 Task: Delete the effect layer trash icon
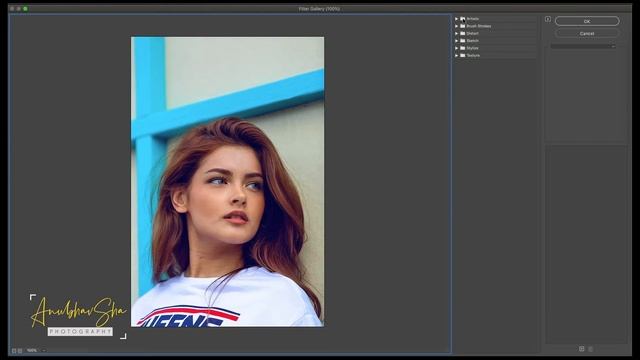point(590,349)
